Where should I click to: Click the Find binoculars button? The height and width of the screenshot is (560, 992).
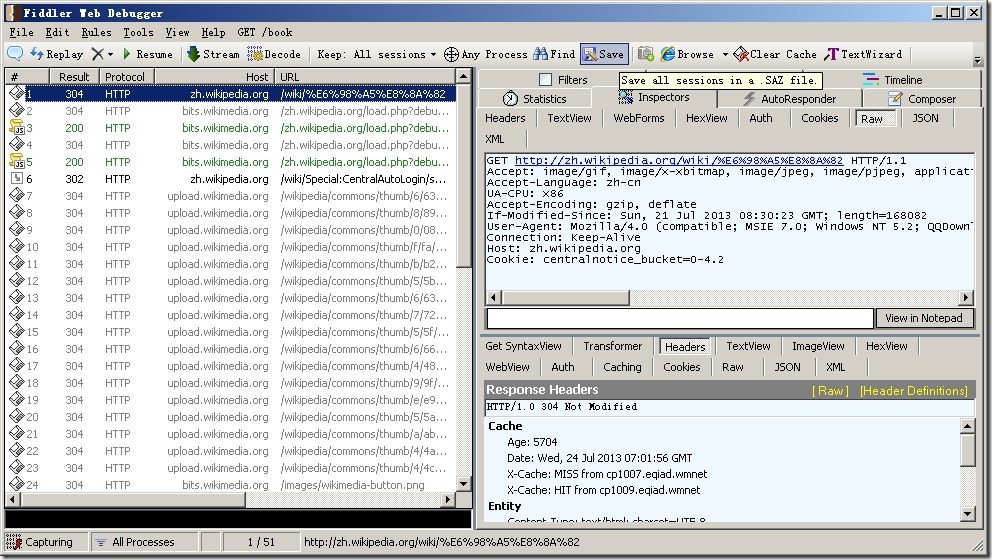(554, 54)
